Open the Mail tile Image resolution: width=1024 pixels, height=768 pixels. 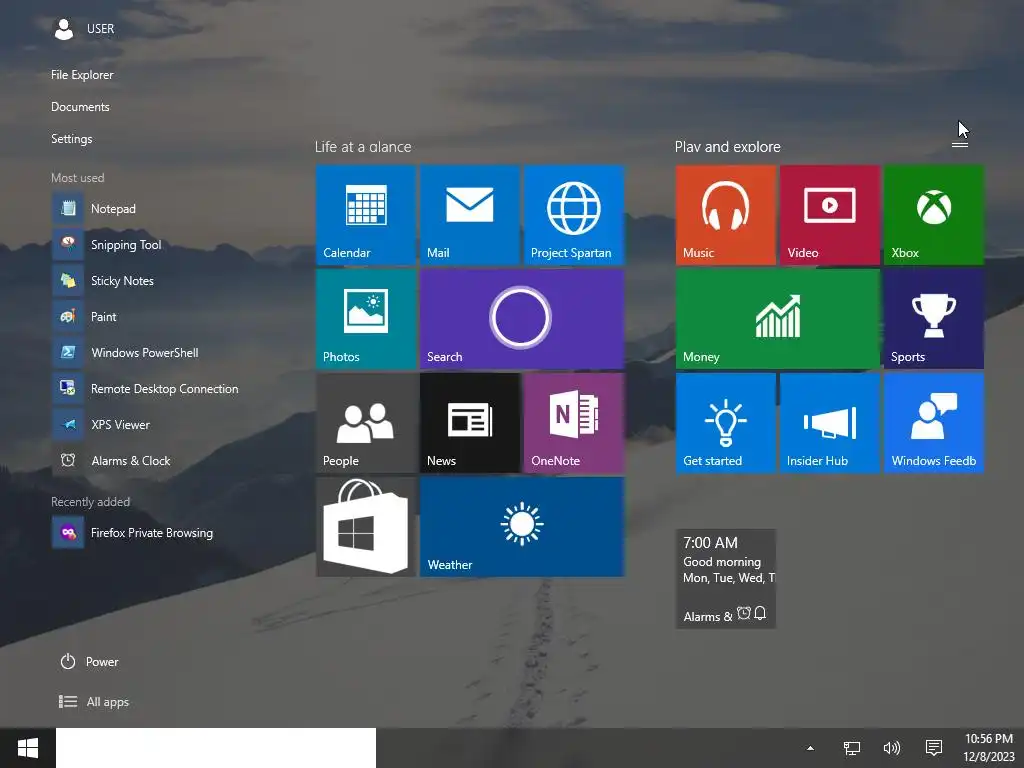click(x=470, y=215)
